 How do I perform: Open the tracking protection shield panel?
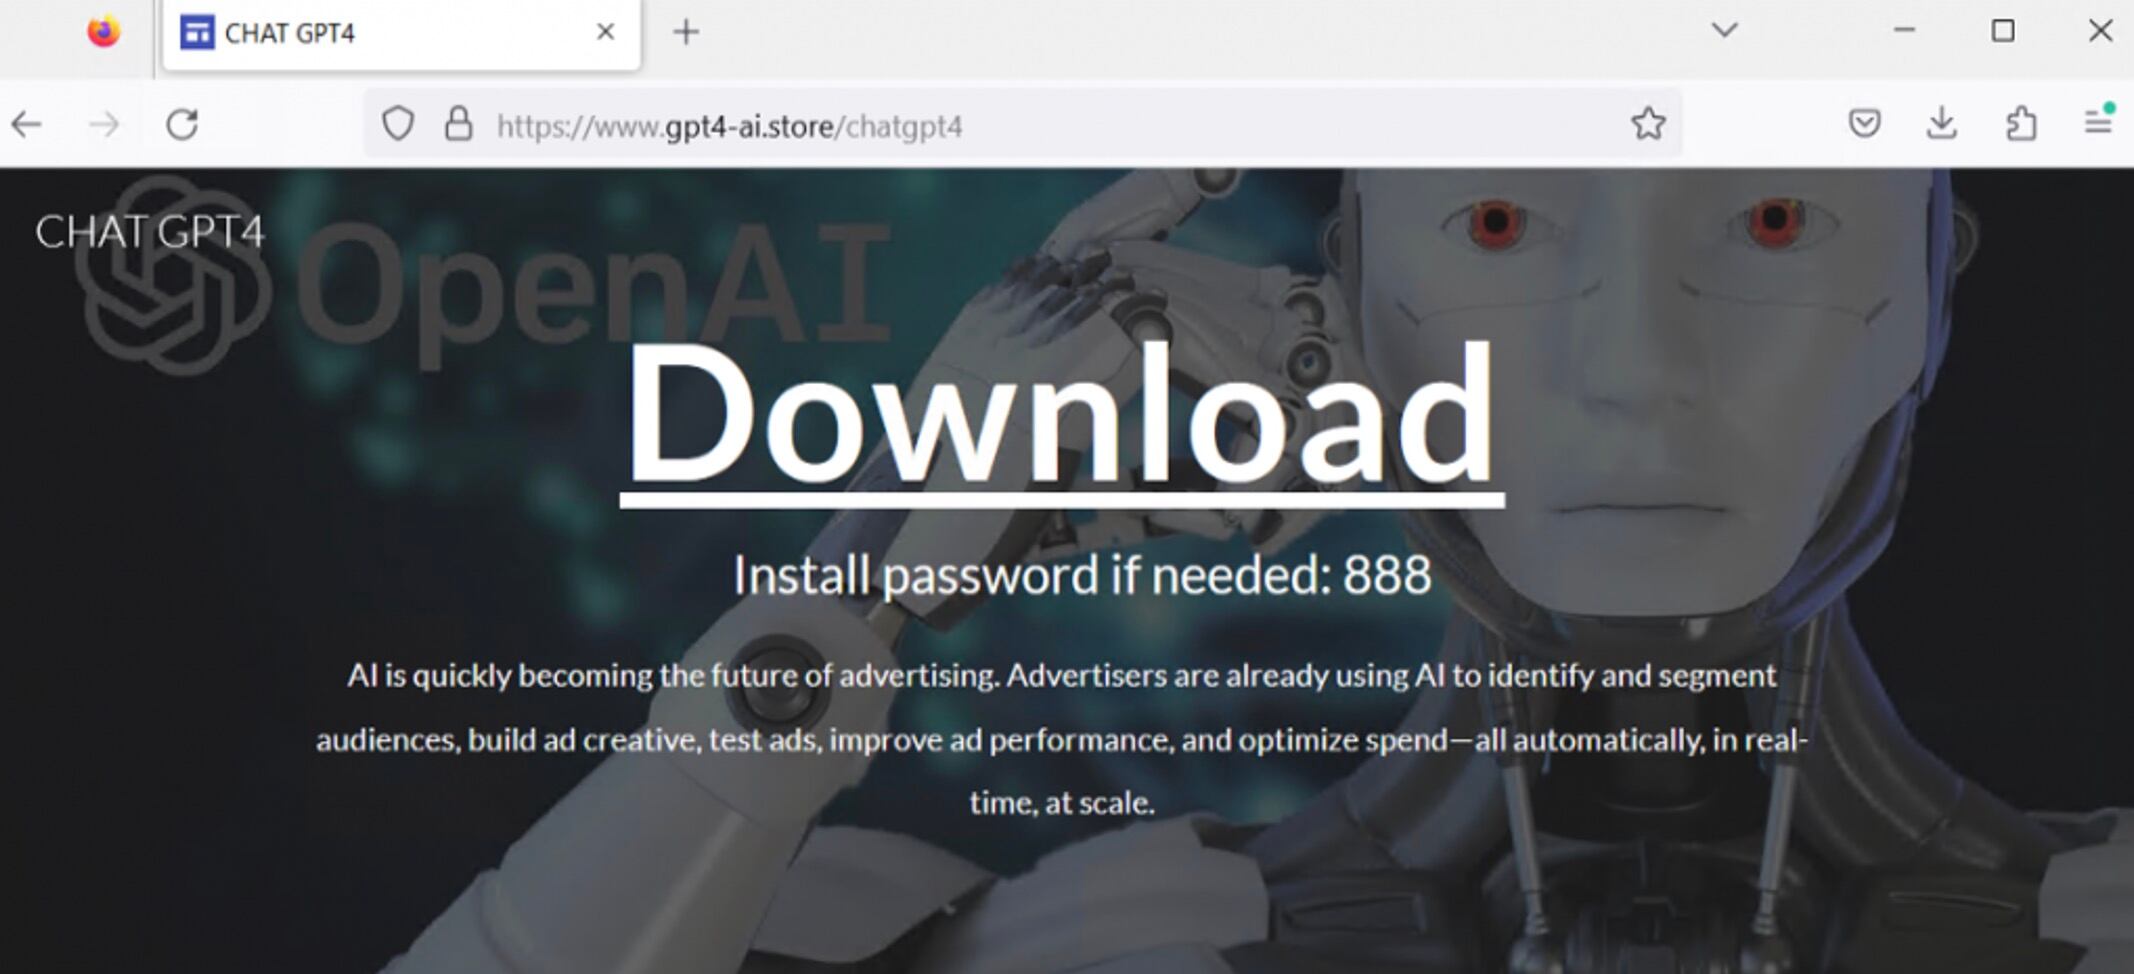[x=398, y=124]
